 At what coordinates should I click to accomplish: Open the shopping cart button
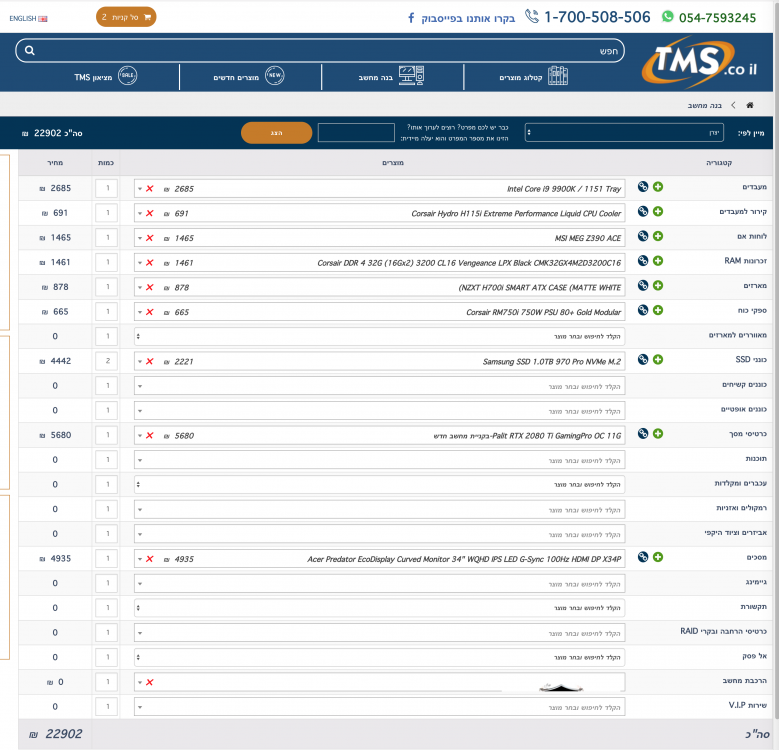point(126,17)
